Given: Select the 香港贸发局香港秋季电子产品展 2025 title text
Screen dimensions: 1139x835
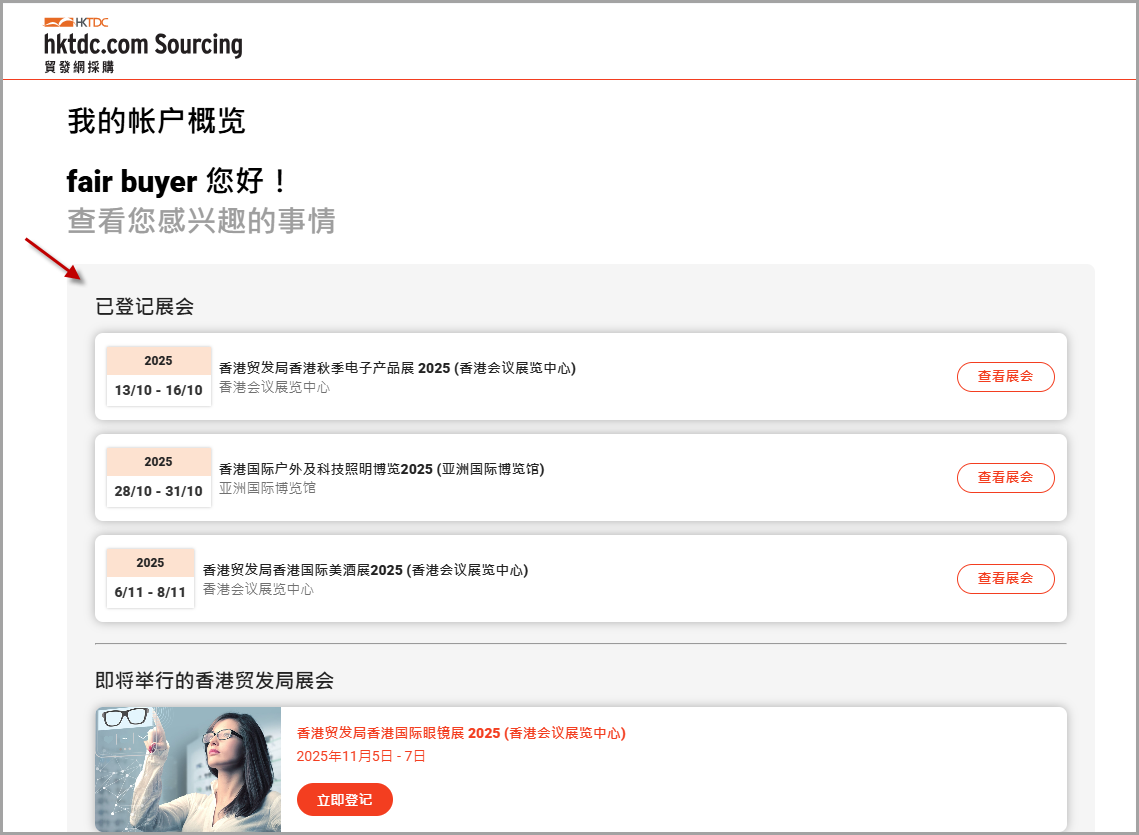Looking at the screenshot, I should [397, 368].
